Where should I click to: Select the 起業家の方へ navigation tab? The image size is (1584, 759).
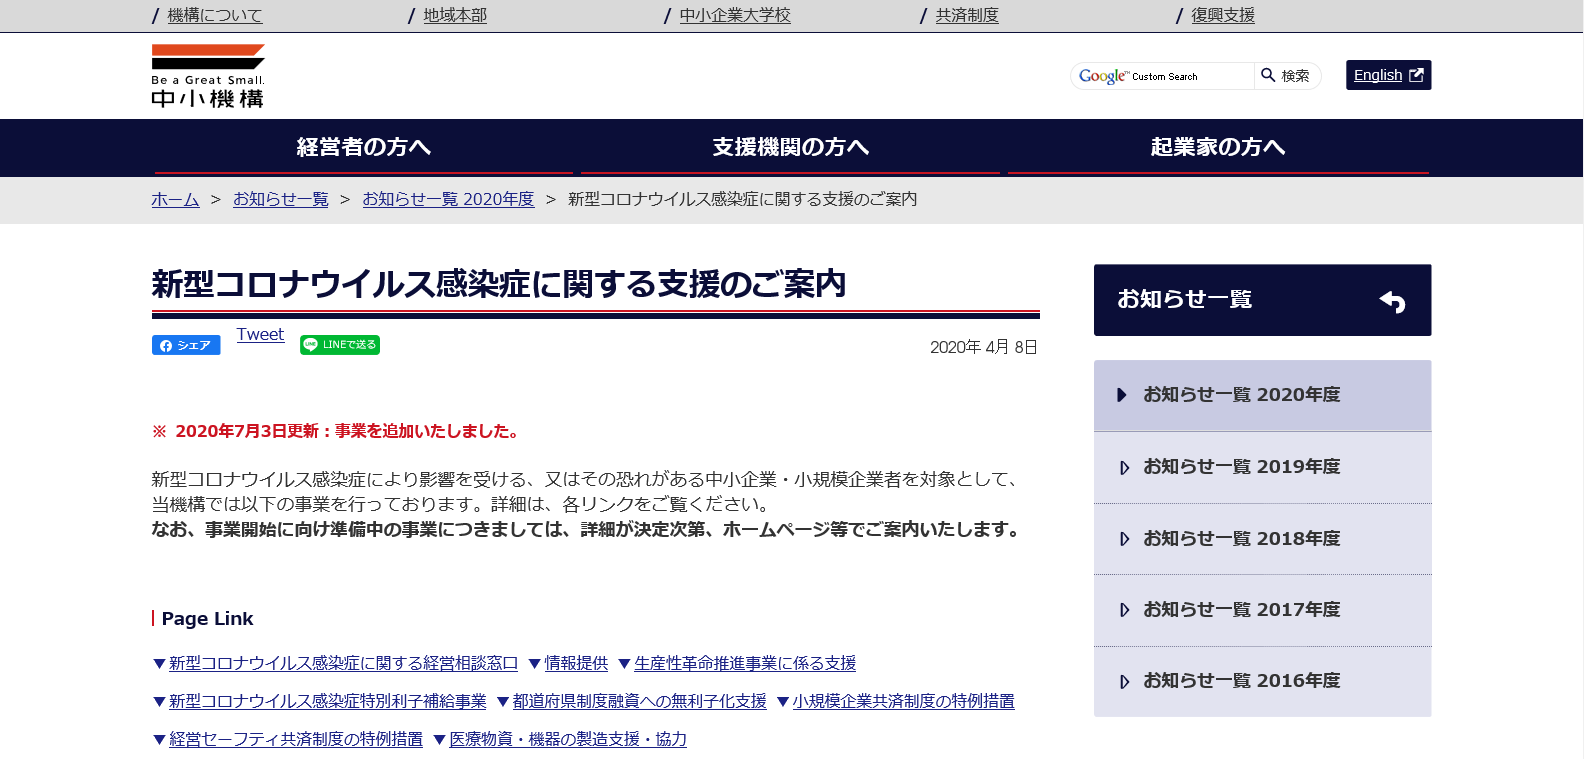tap(1218, 147)
